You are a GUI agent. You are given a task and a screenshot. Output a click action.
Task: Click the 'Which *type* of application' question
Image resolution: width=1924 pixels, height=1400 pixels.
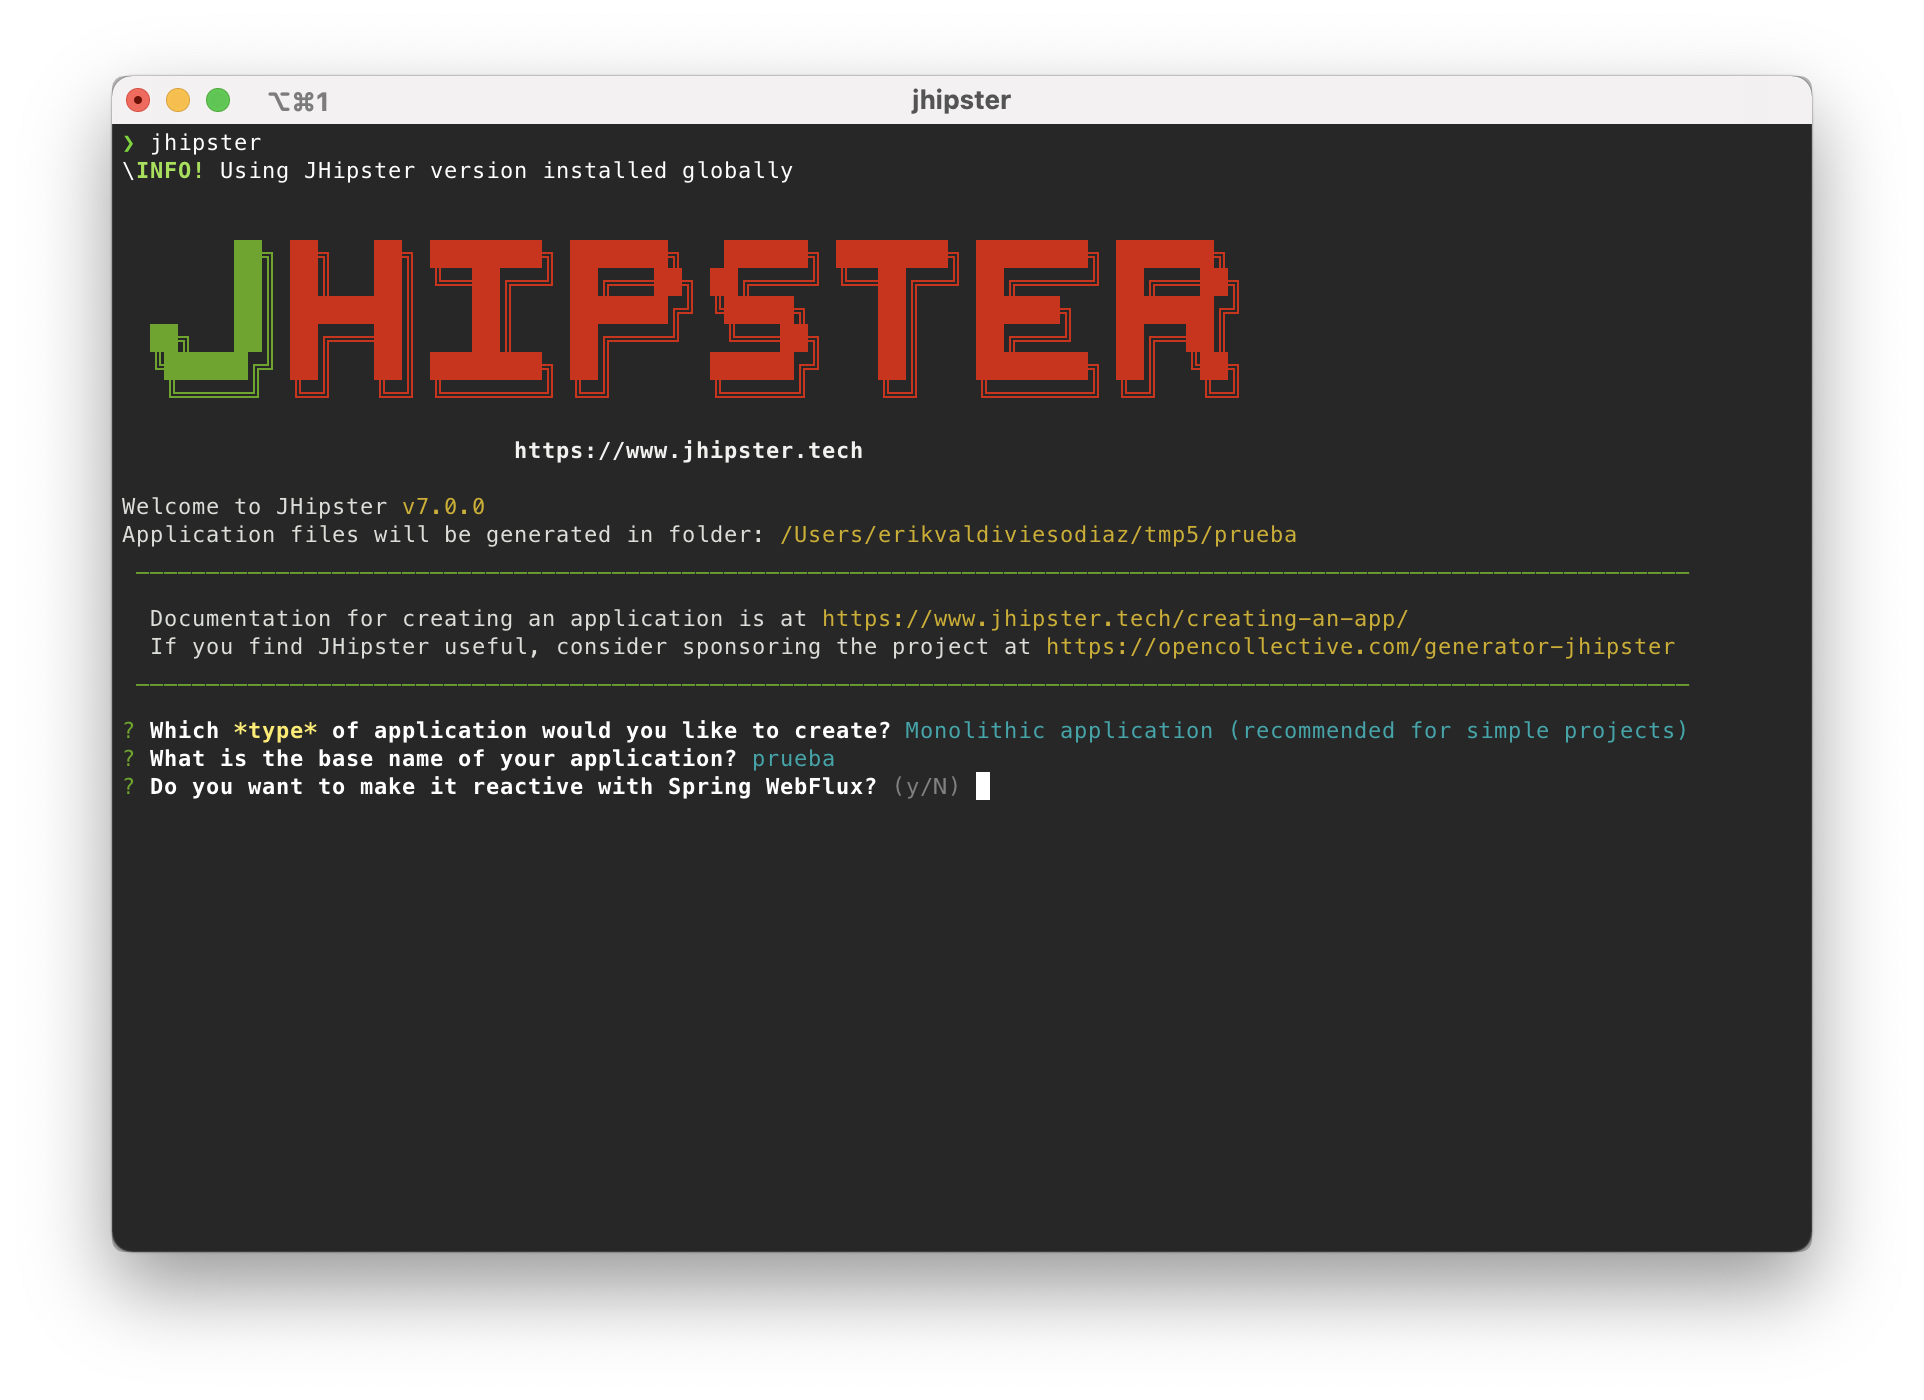[520, 731]
